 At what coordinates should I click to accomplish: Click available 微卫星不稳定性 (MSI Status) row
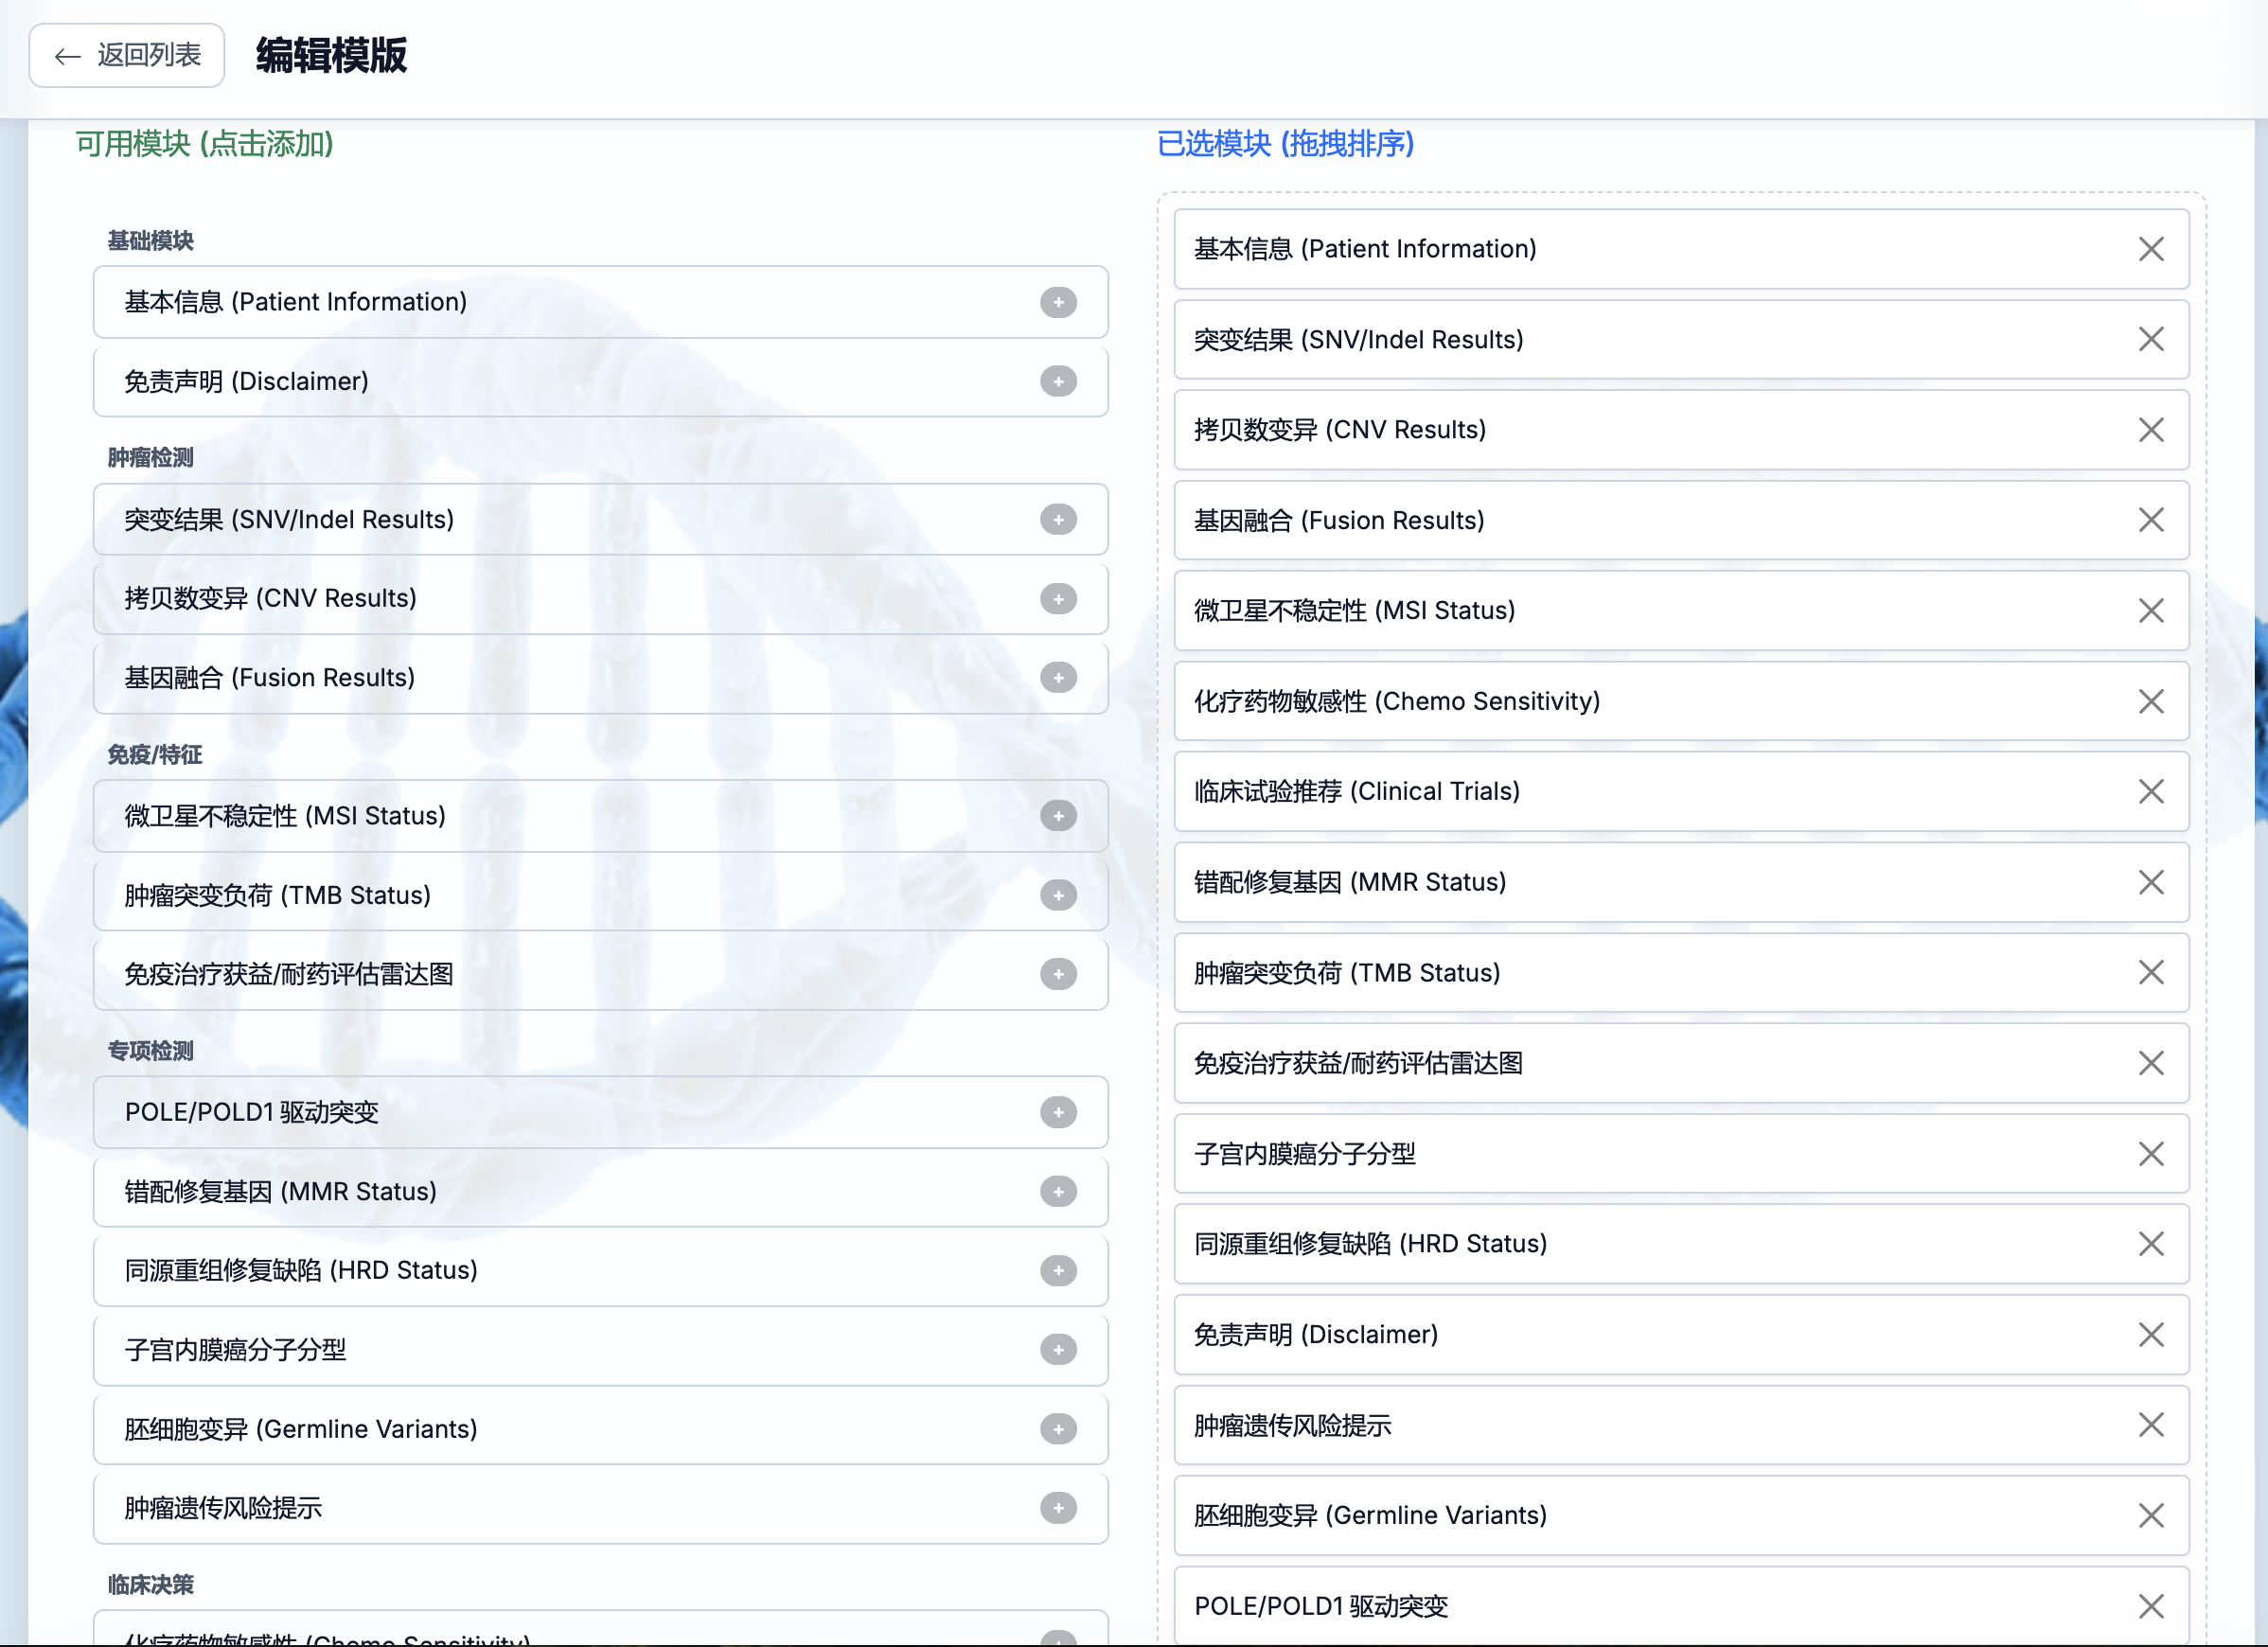[x=560, y=816]
